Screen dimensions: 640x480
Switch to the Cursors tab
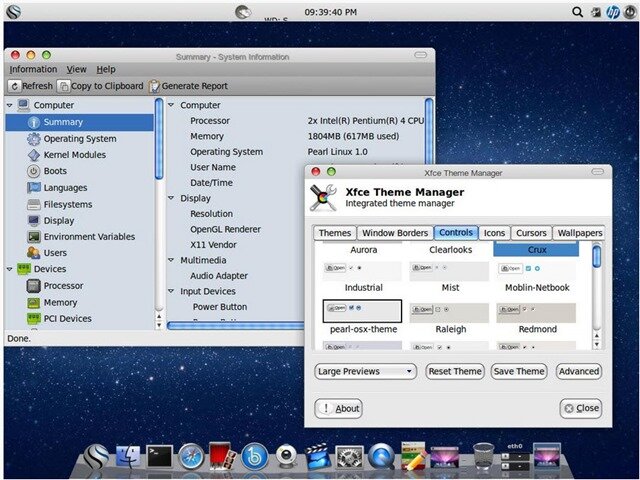coord(531,233)
